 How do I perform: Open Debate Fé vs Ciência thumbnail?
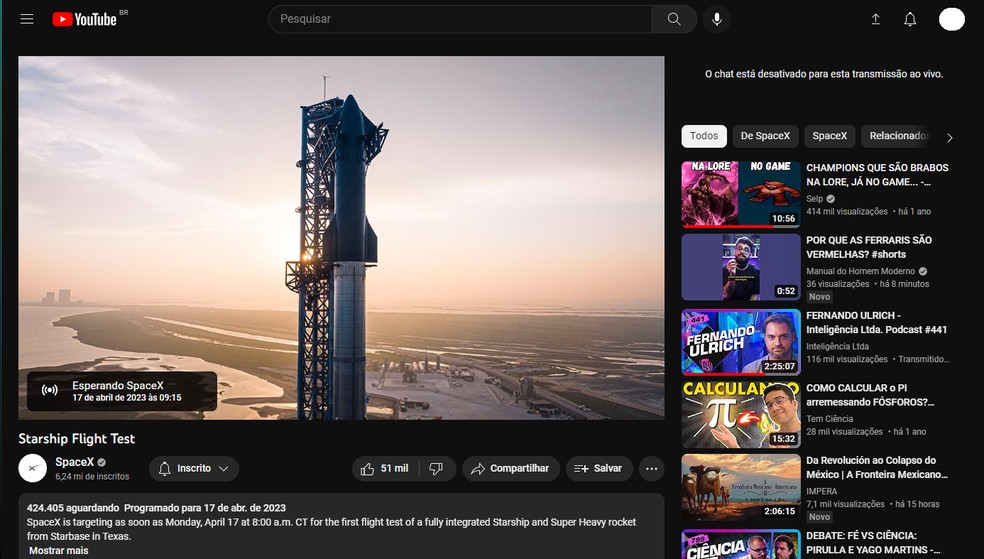tap(741, 544)
